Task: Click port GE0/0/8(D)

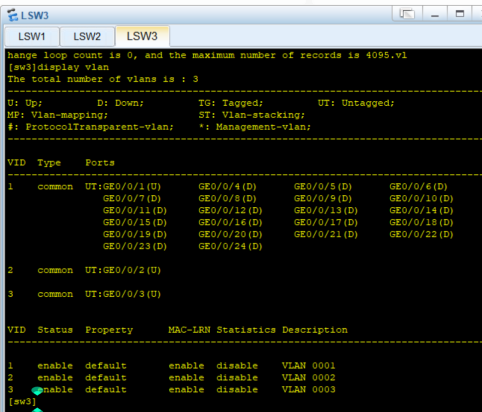Action: tap(227, 199)
